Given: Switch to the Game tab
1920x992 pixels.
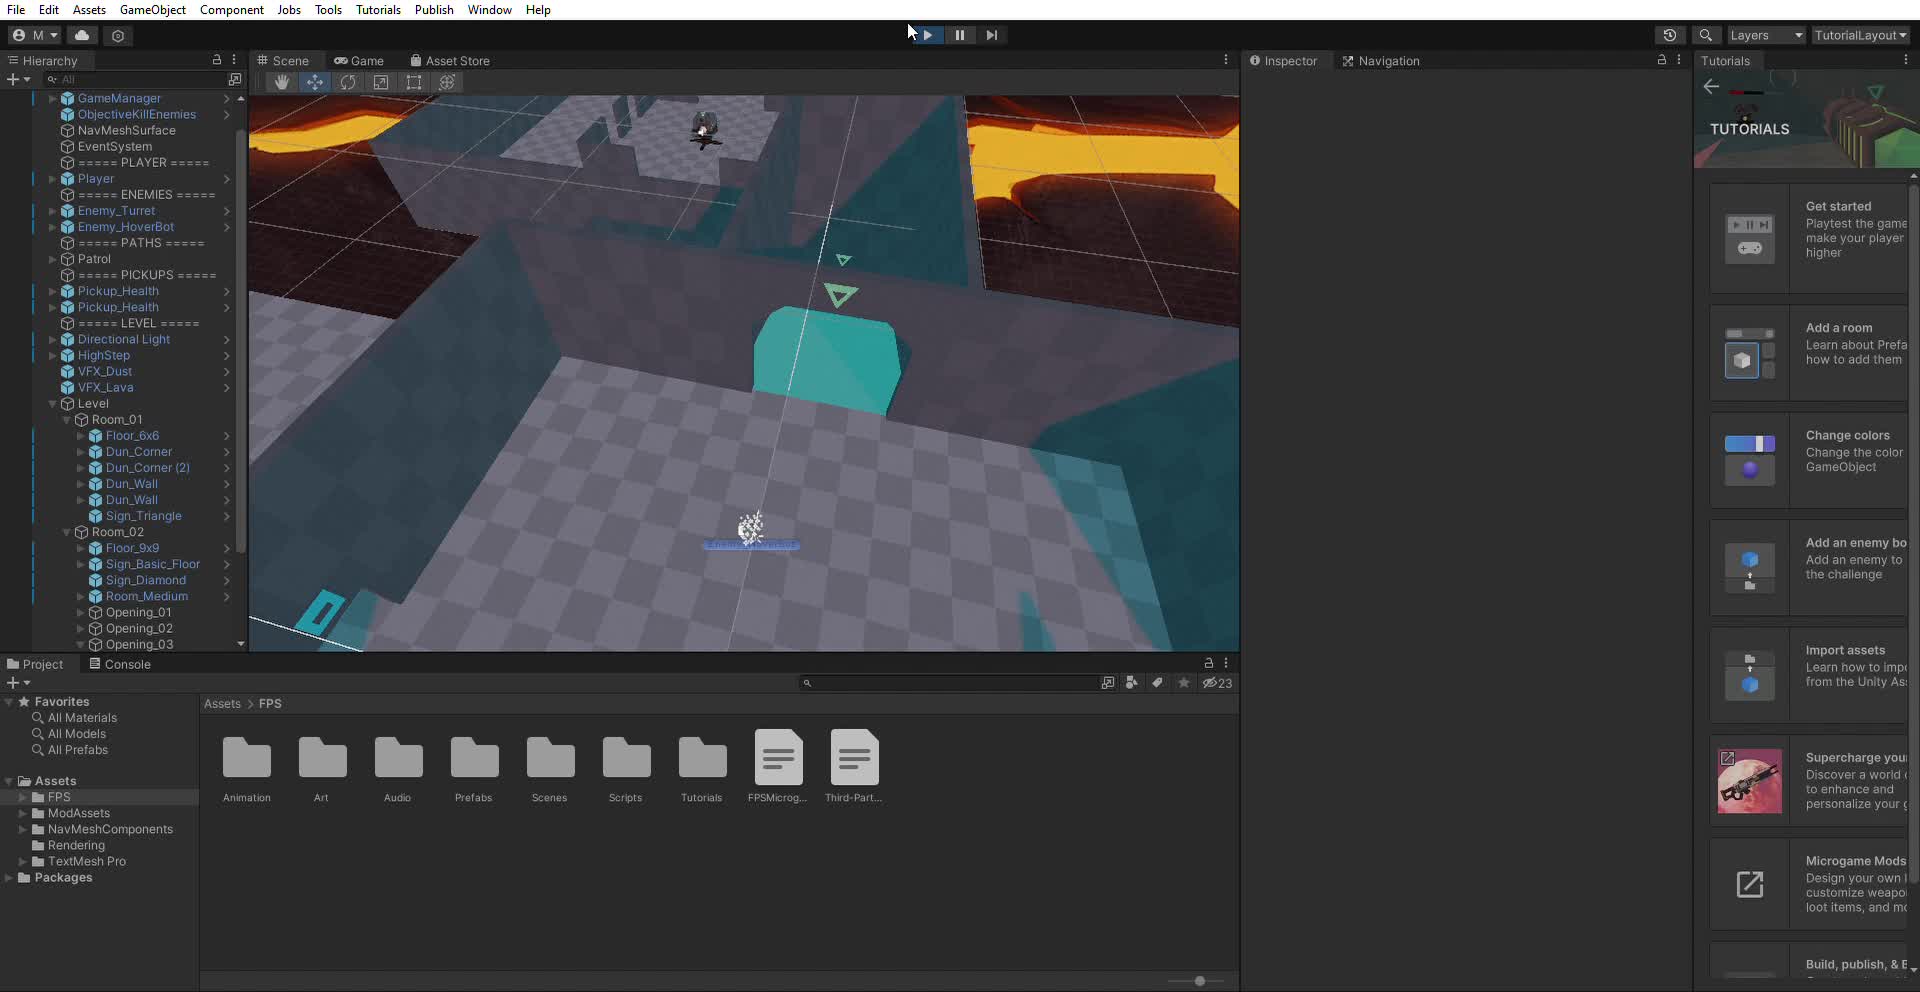Looking at the screenshot, I should (x=359, y=60).
